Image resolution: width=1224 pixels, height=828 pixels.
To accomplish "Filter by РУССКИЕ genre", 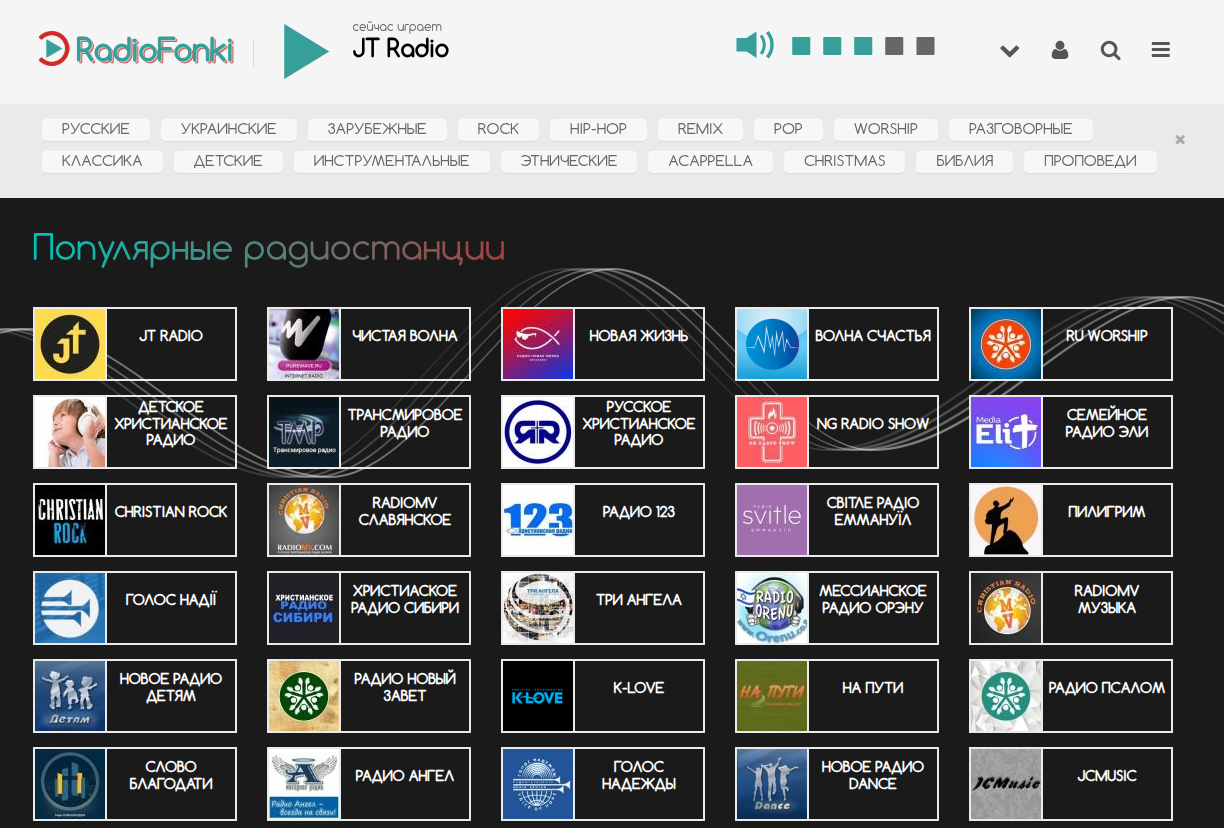I will 96,129.
